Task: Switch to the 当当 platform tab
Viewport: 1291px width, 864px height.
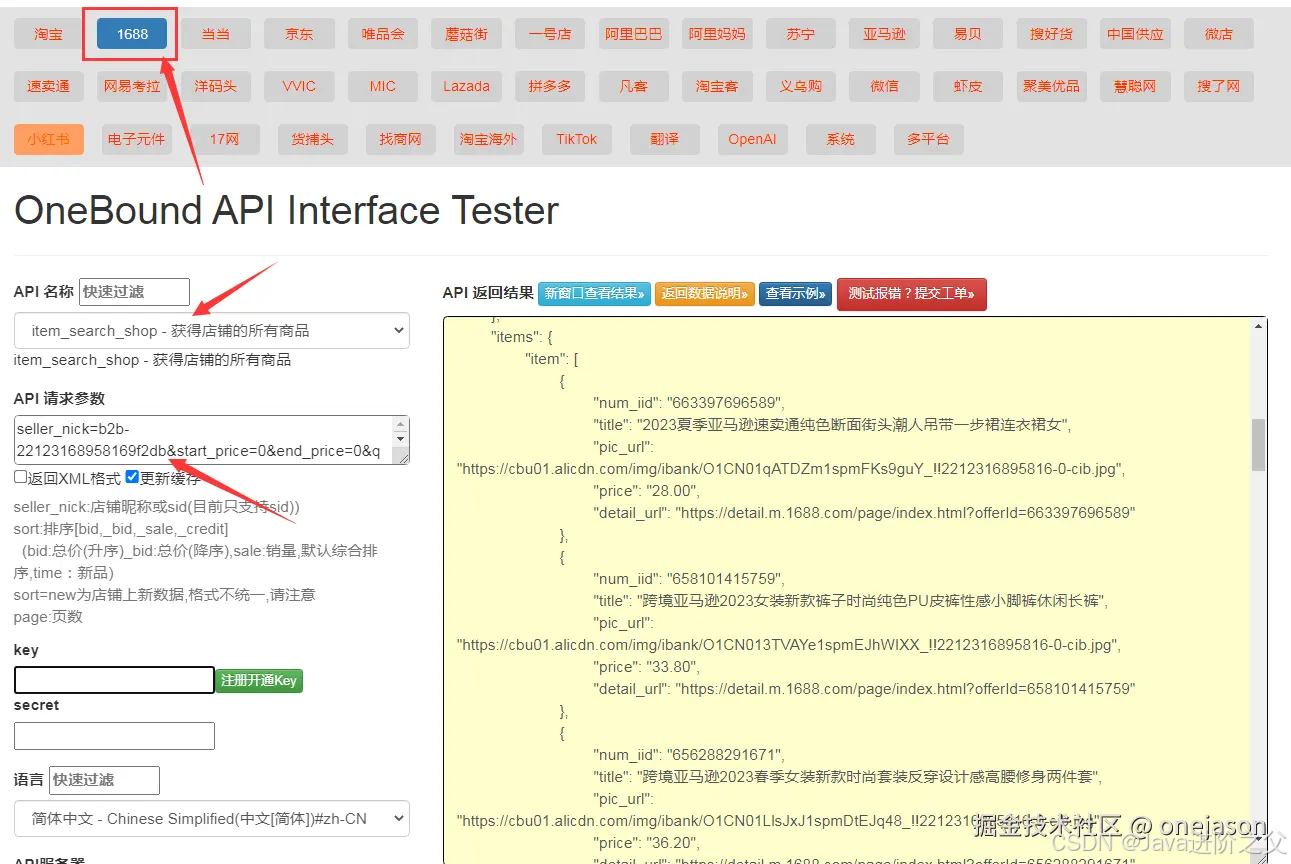Action: tap(215, 34)
